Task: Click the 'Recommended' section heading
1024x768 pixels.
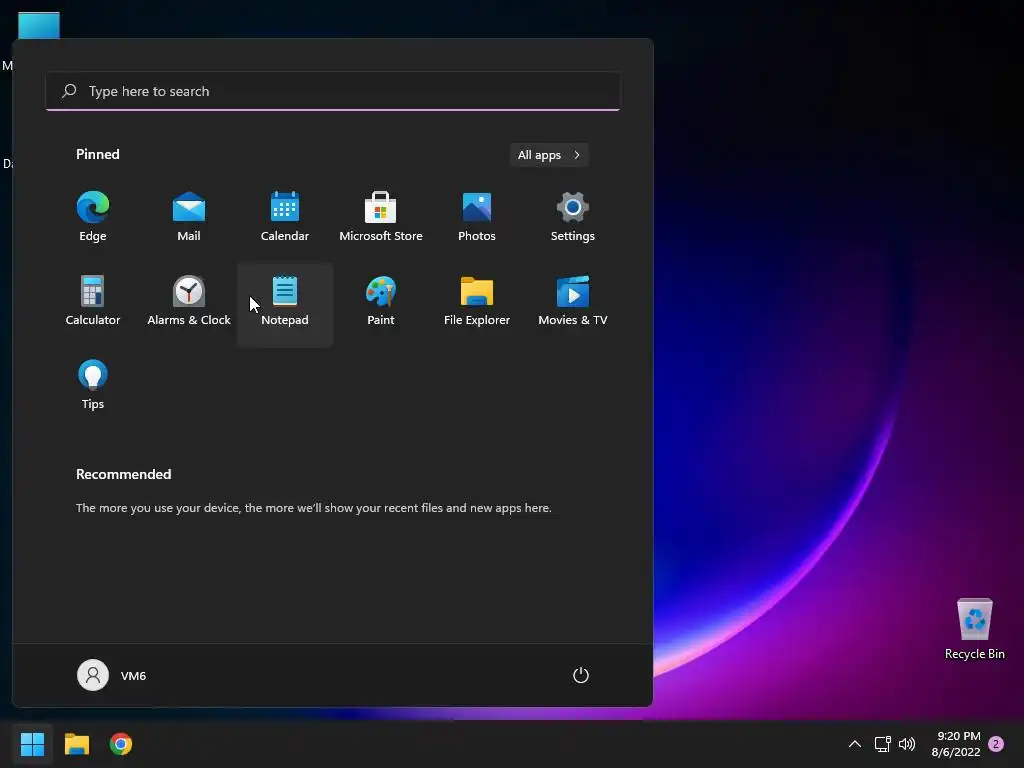Action: (123, 474)
